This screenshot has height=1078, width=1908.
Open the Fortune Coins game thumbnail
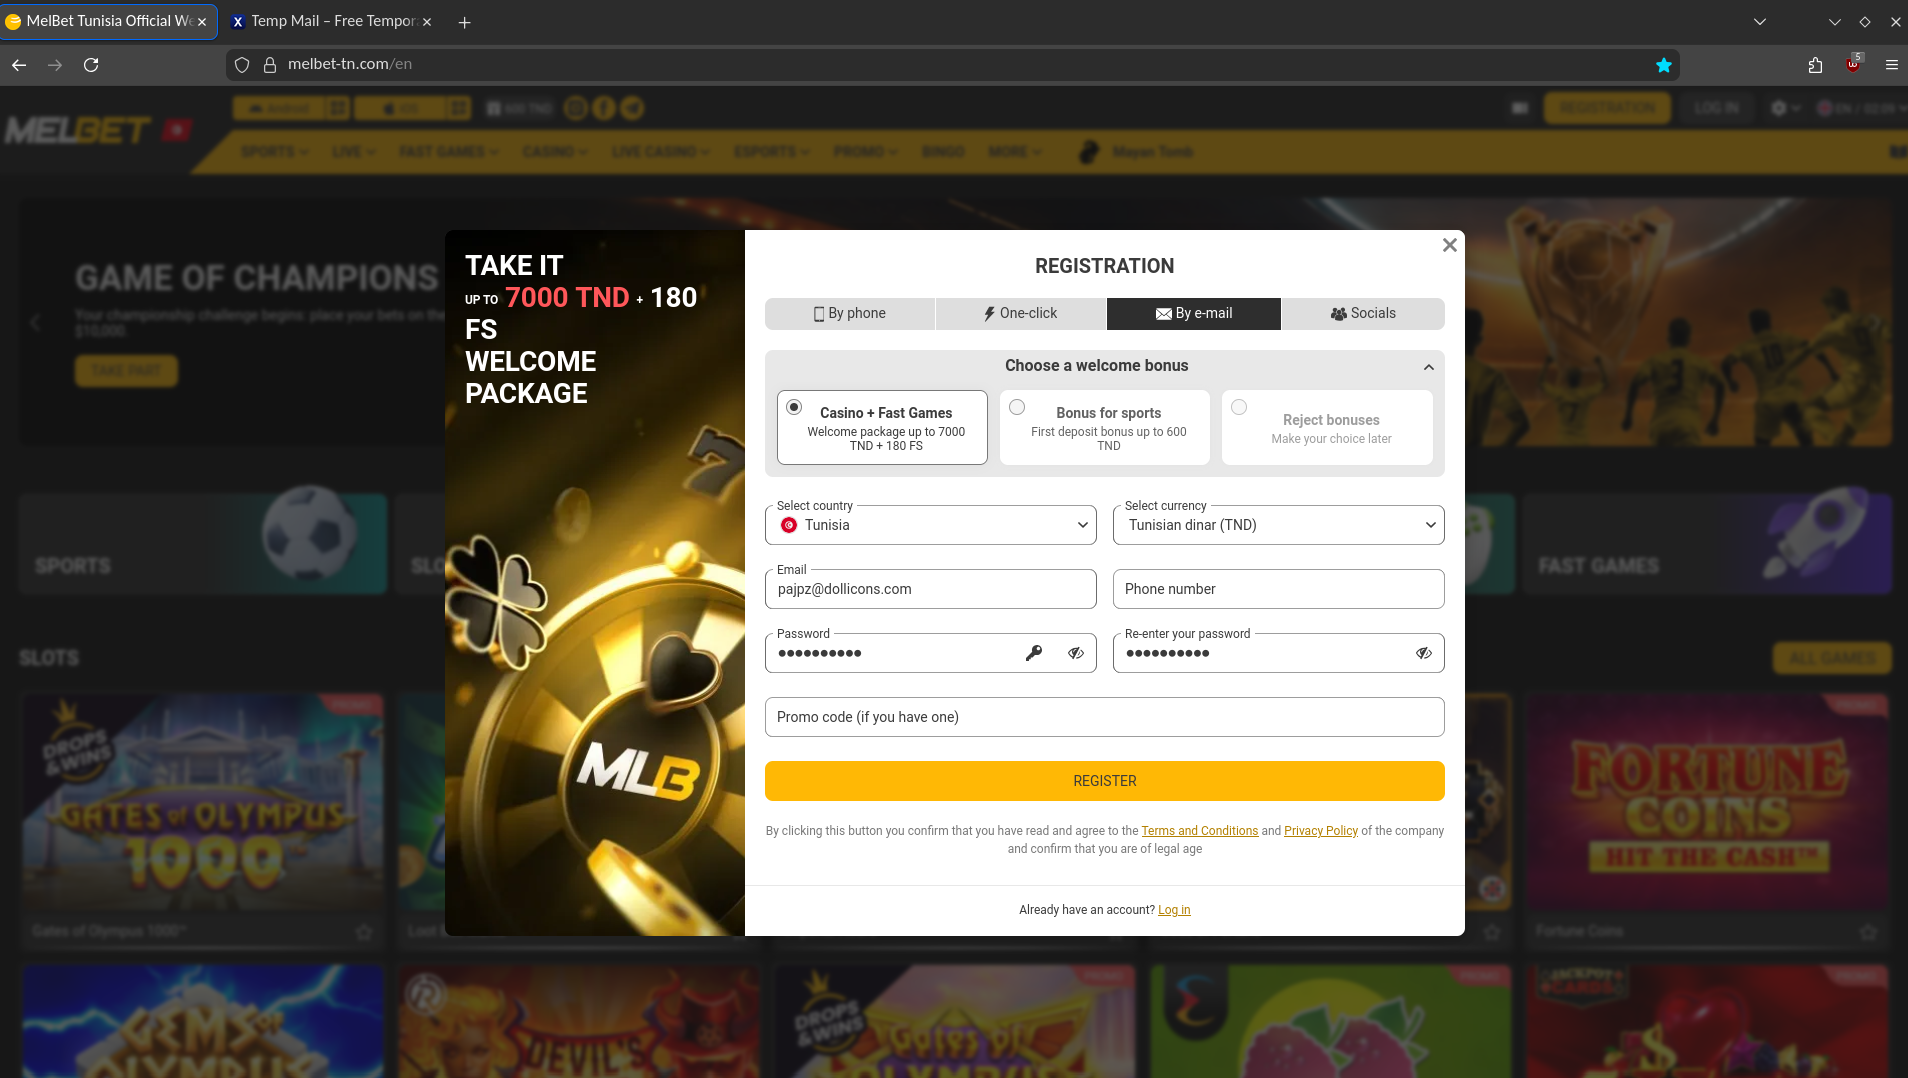pos(1708,802)
